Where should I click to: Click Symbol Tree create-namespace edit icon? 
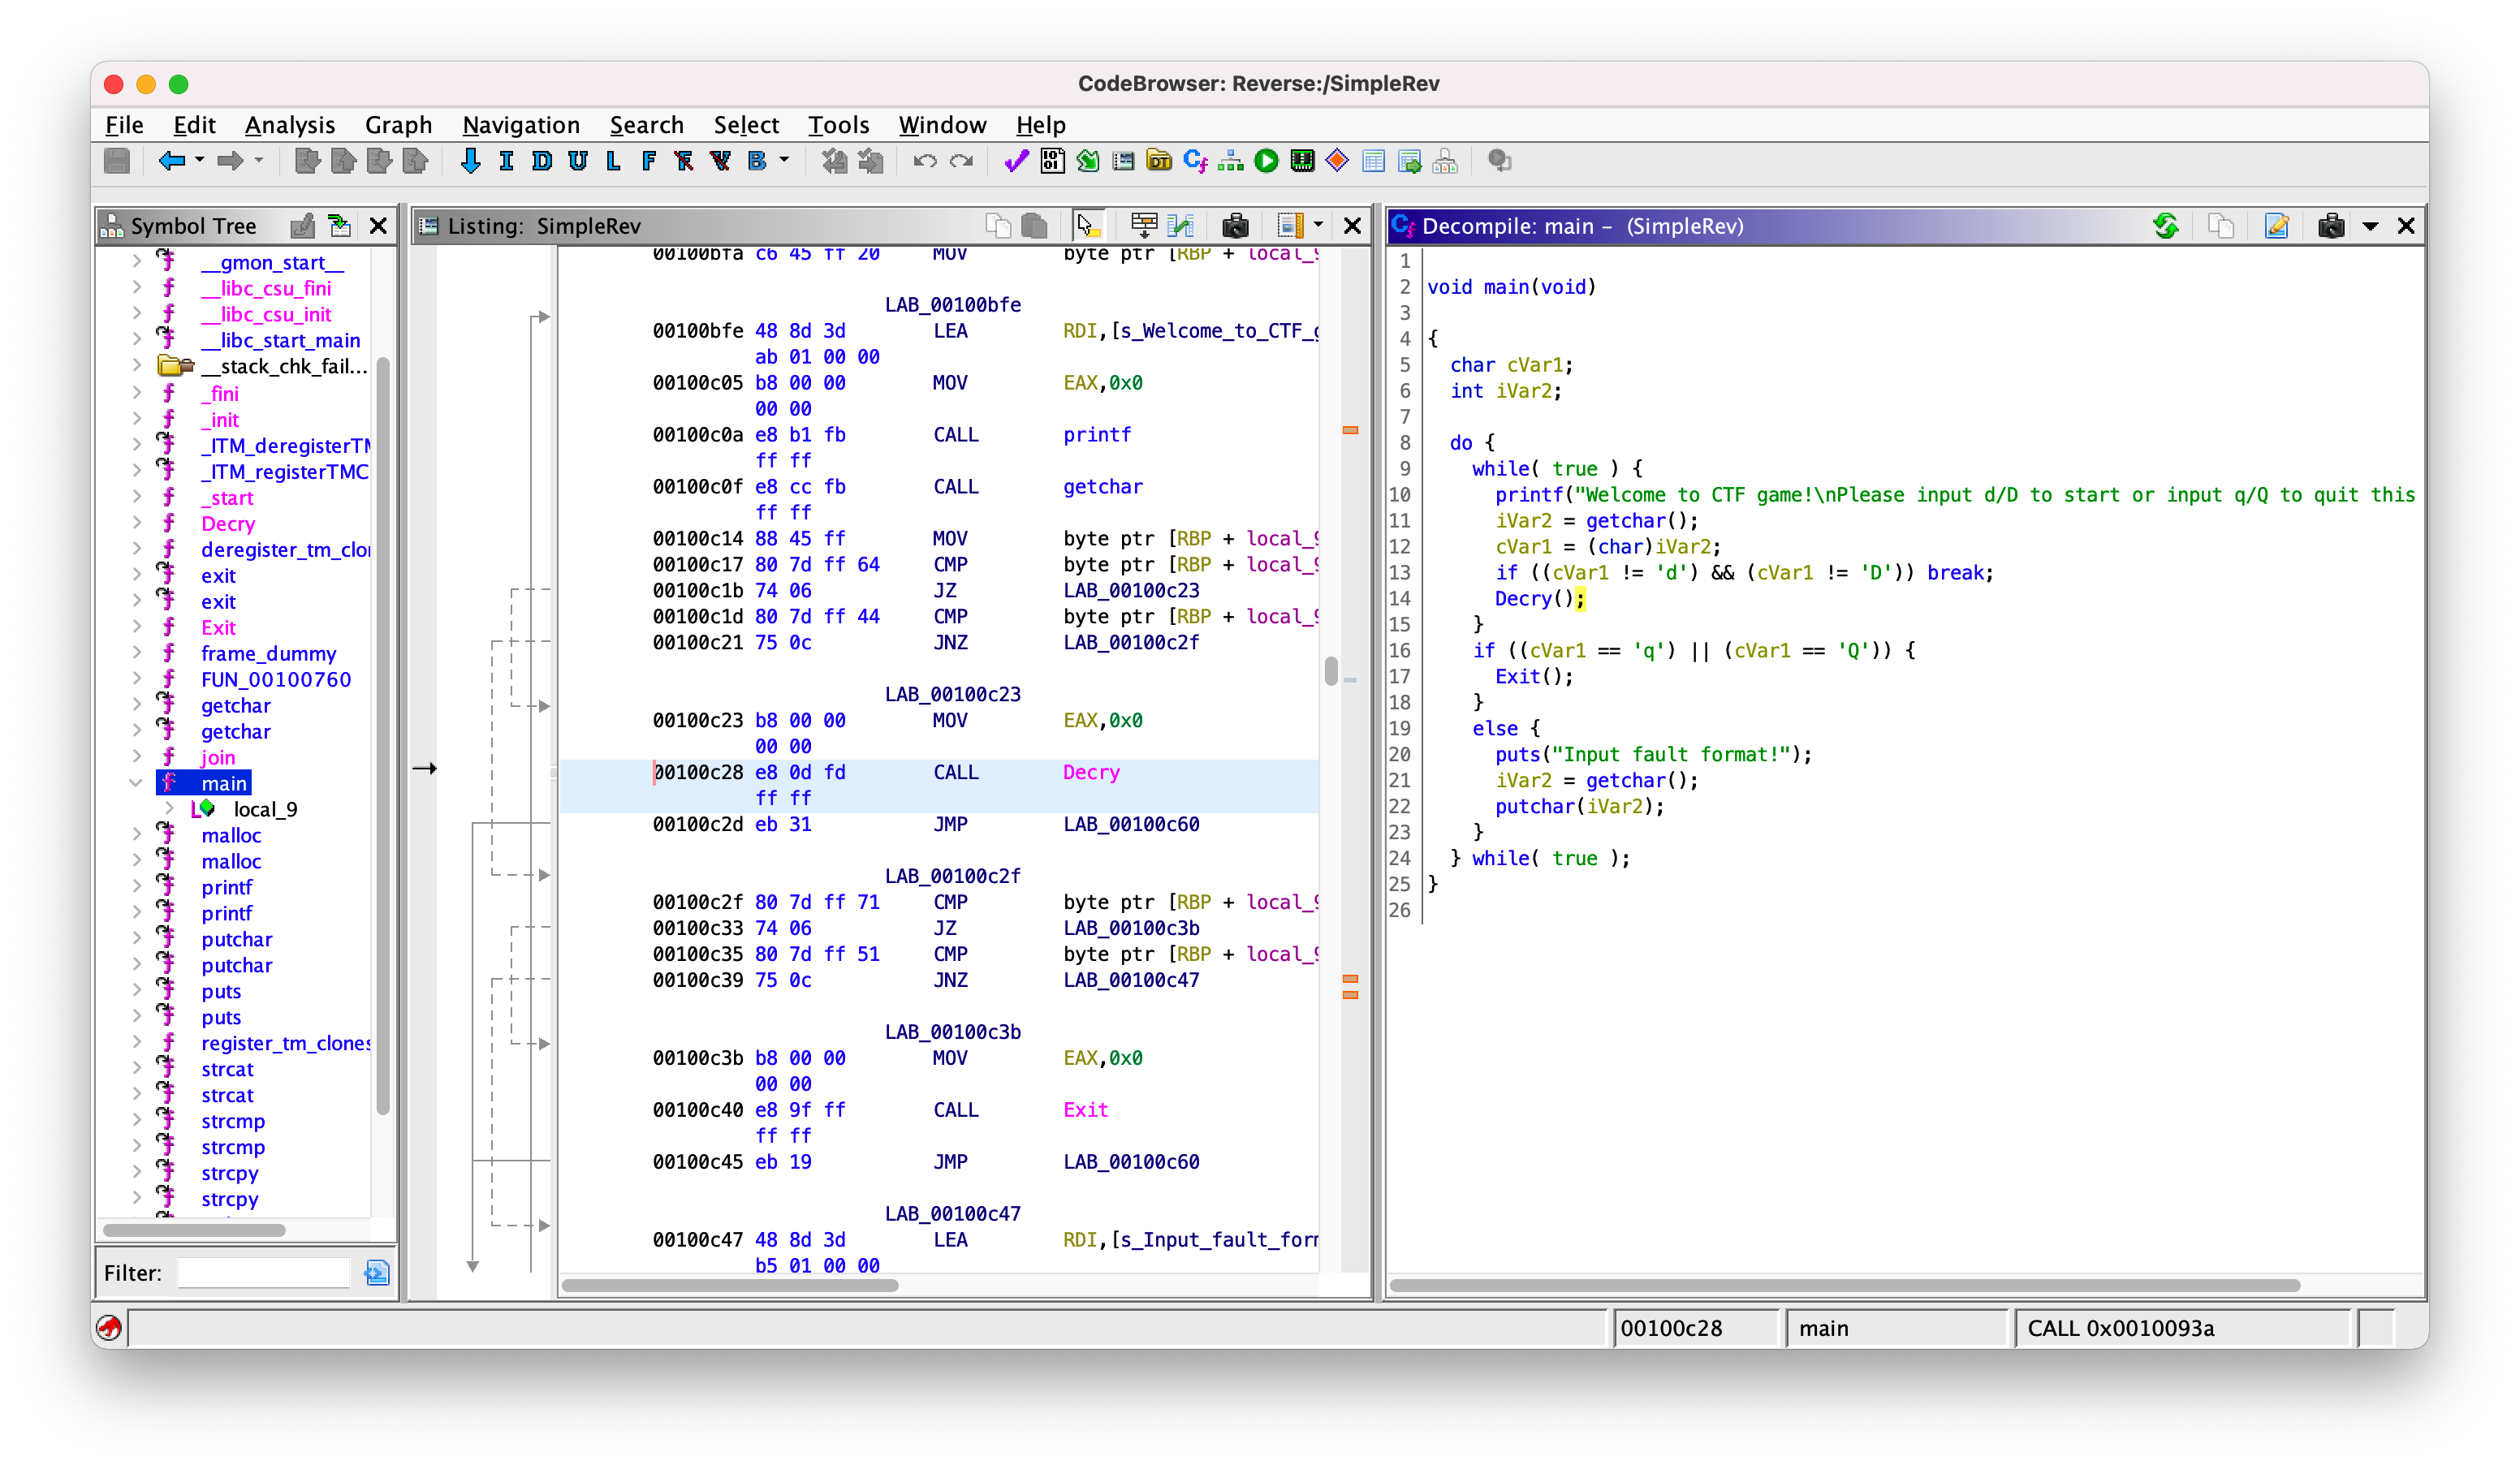(303, 226)
